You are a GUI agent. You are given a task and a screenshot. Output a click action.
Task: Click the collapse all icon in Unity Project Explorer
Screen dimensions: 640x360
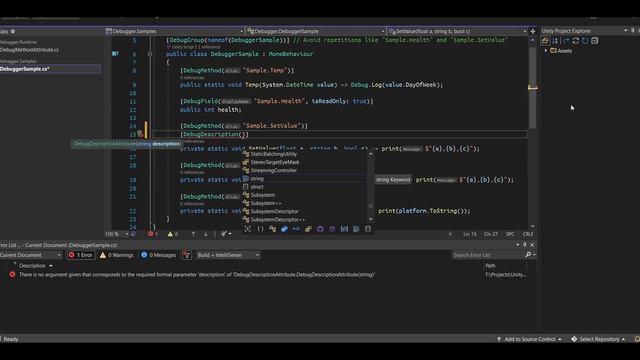[x=595, y=41]
